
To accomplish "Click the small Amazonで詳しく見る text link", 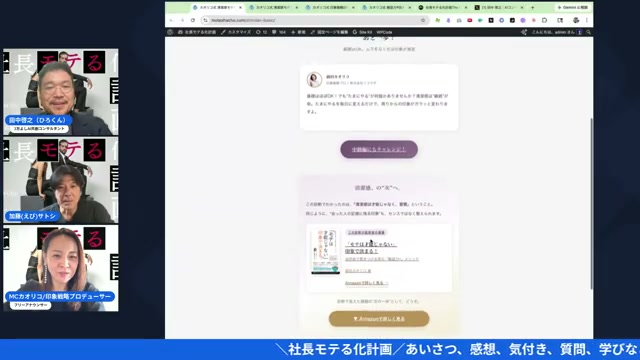I will point(366,283).
